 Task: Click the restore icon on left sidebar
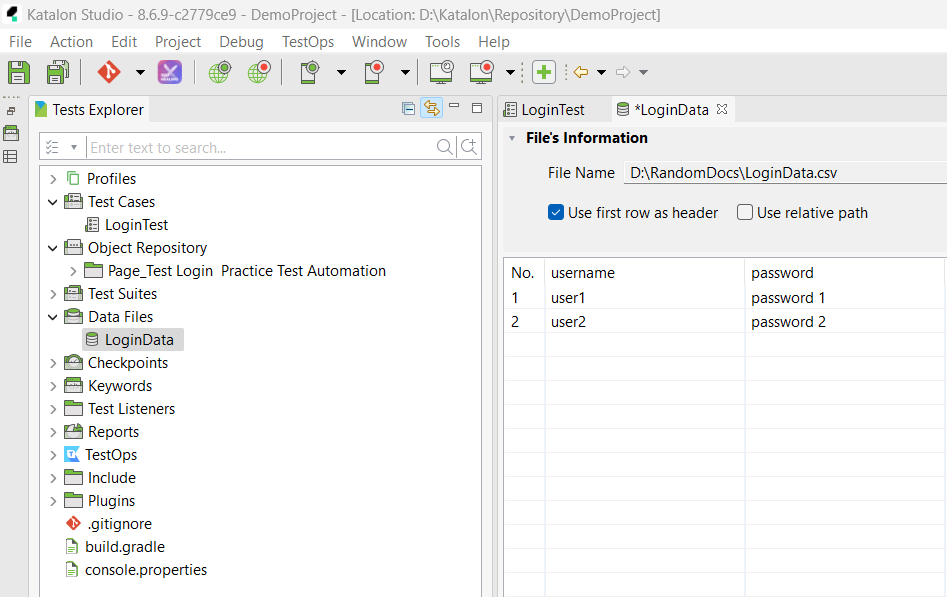click(x=11, y=111)
